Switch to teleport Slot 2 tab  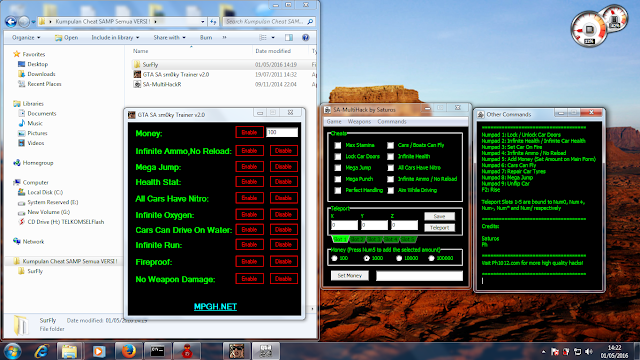click(357, 239)
